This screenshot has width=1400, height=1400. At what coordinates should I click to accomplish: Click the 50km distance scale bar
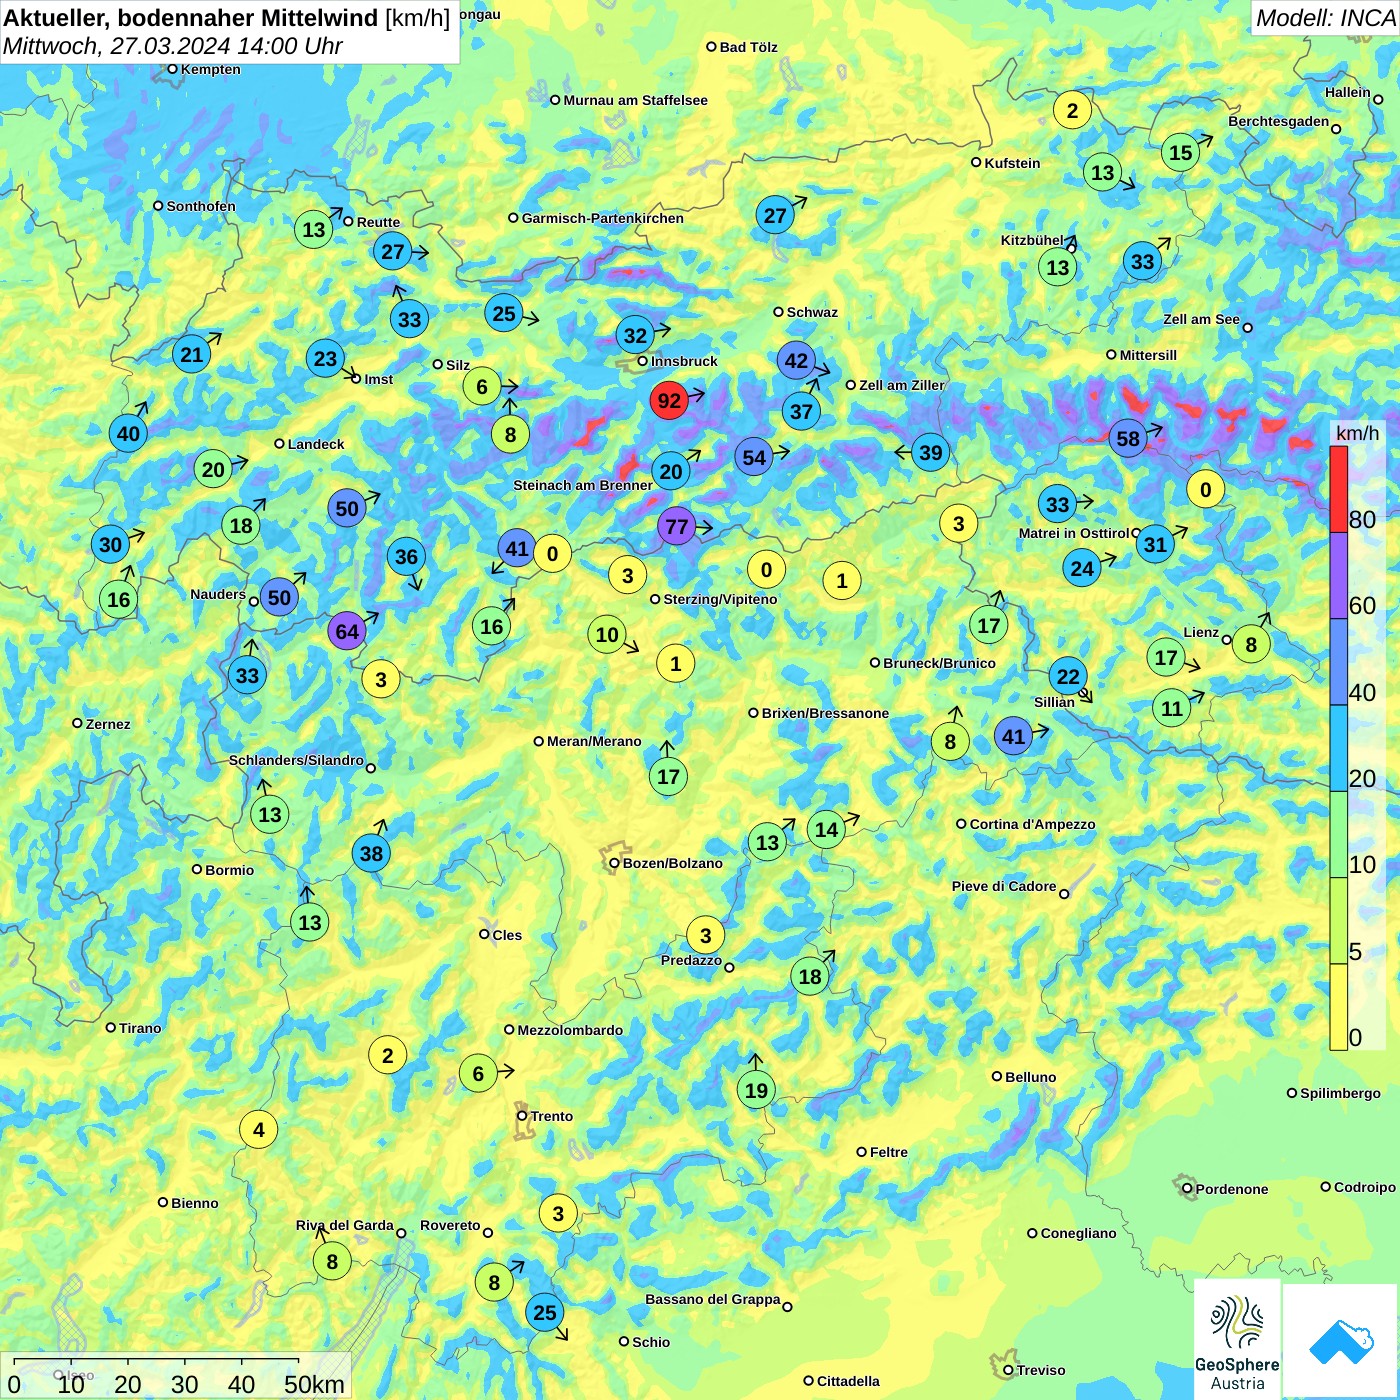pyautogui.click(x=155, y=1362)
